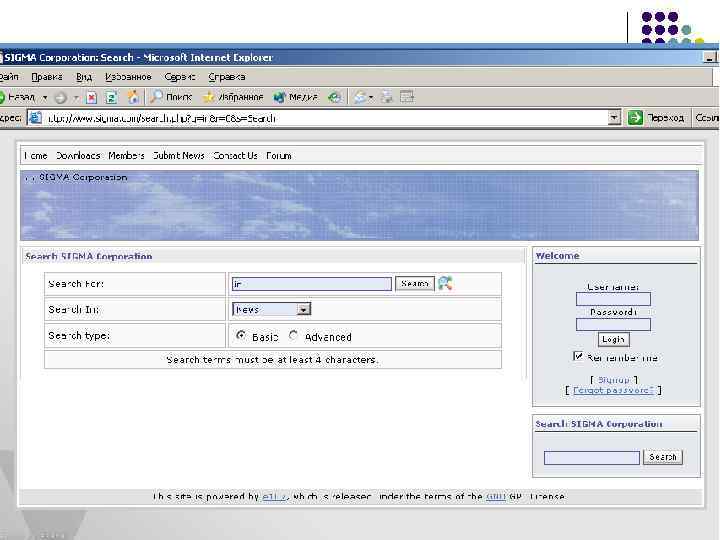
Task: Follow the e107 link in footer
Action: (x=275, y=496)
